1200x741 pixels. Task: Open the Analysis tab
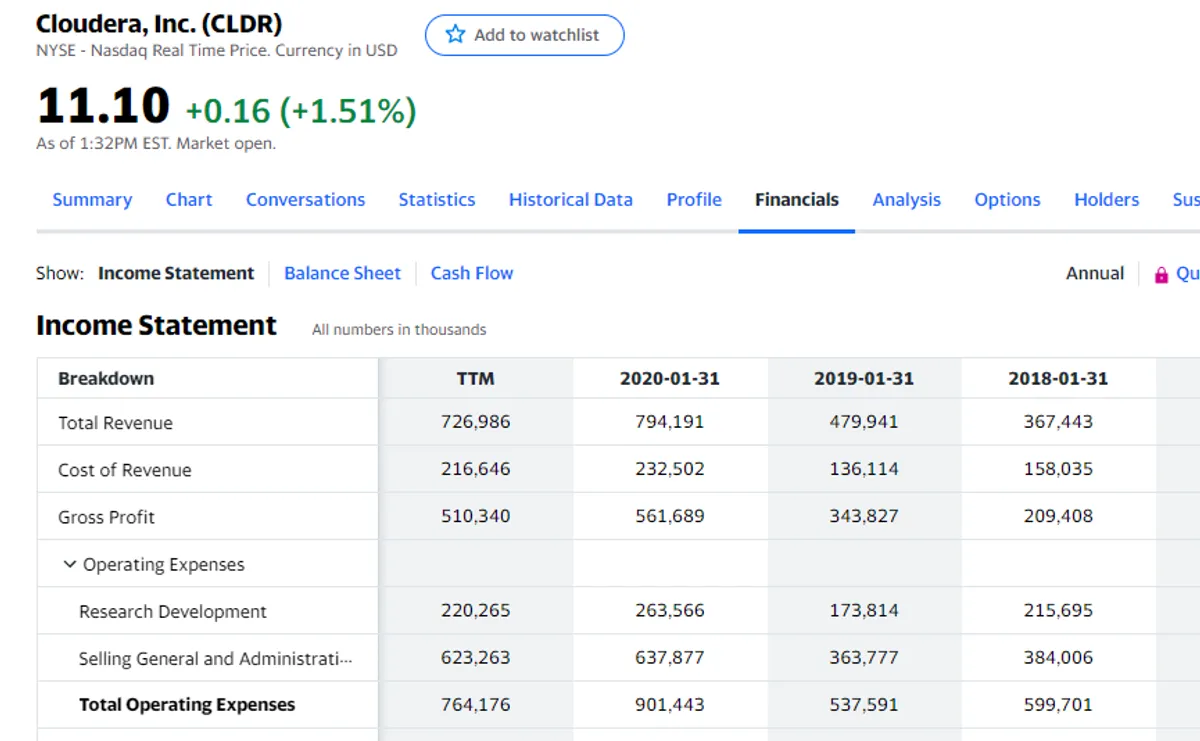[906, 200]
